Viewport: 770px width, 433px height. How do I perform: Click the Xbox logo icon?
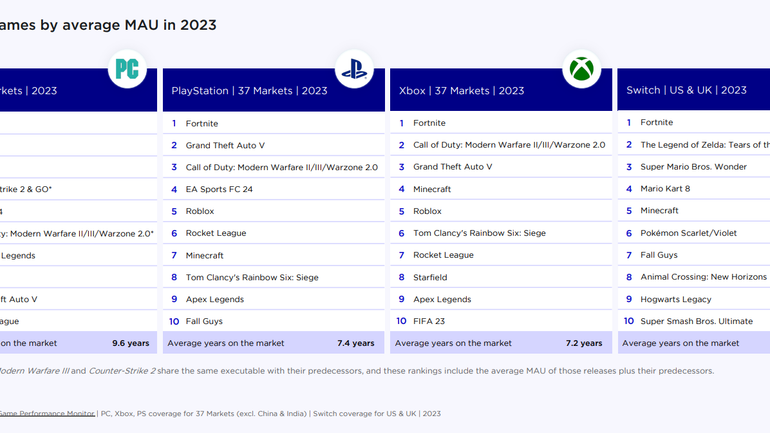[x=581, y=69]
